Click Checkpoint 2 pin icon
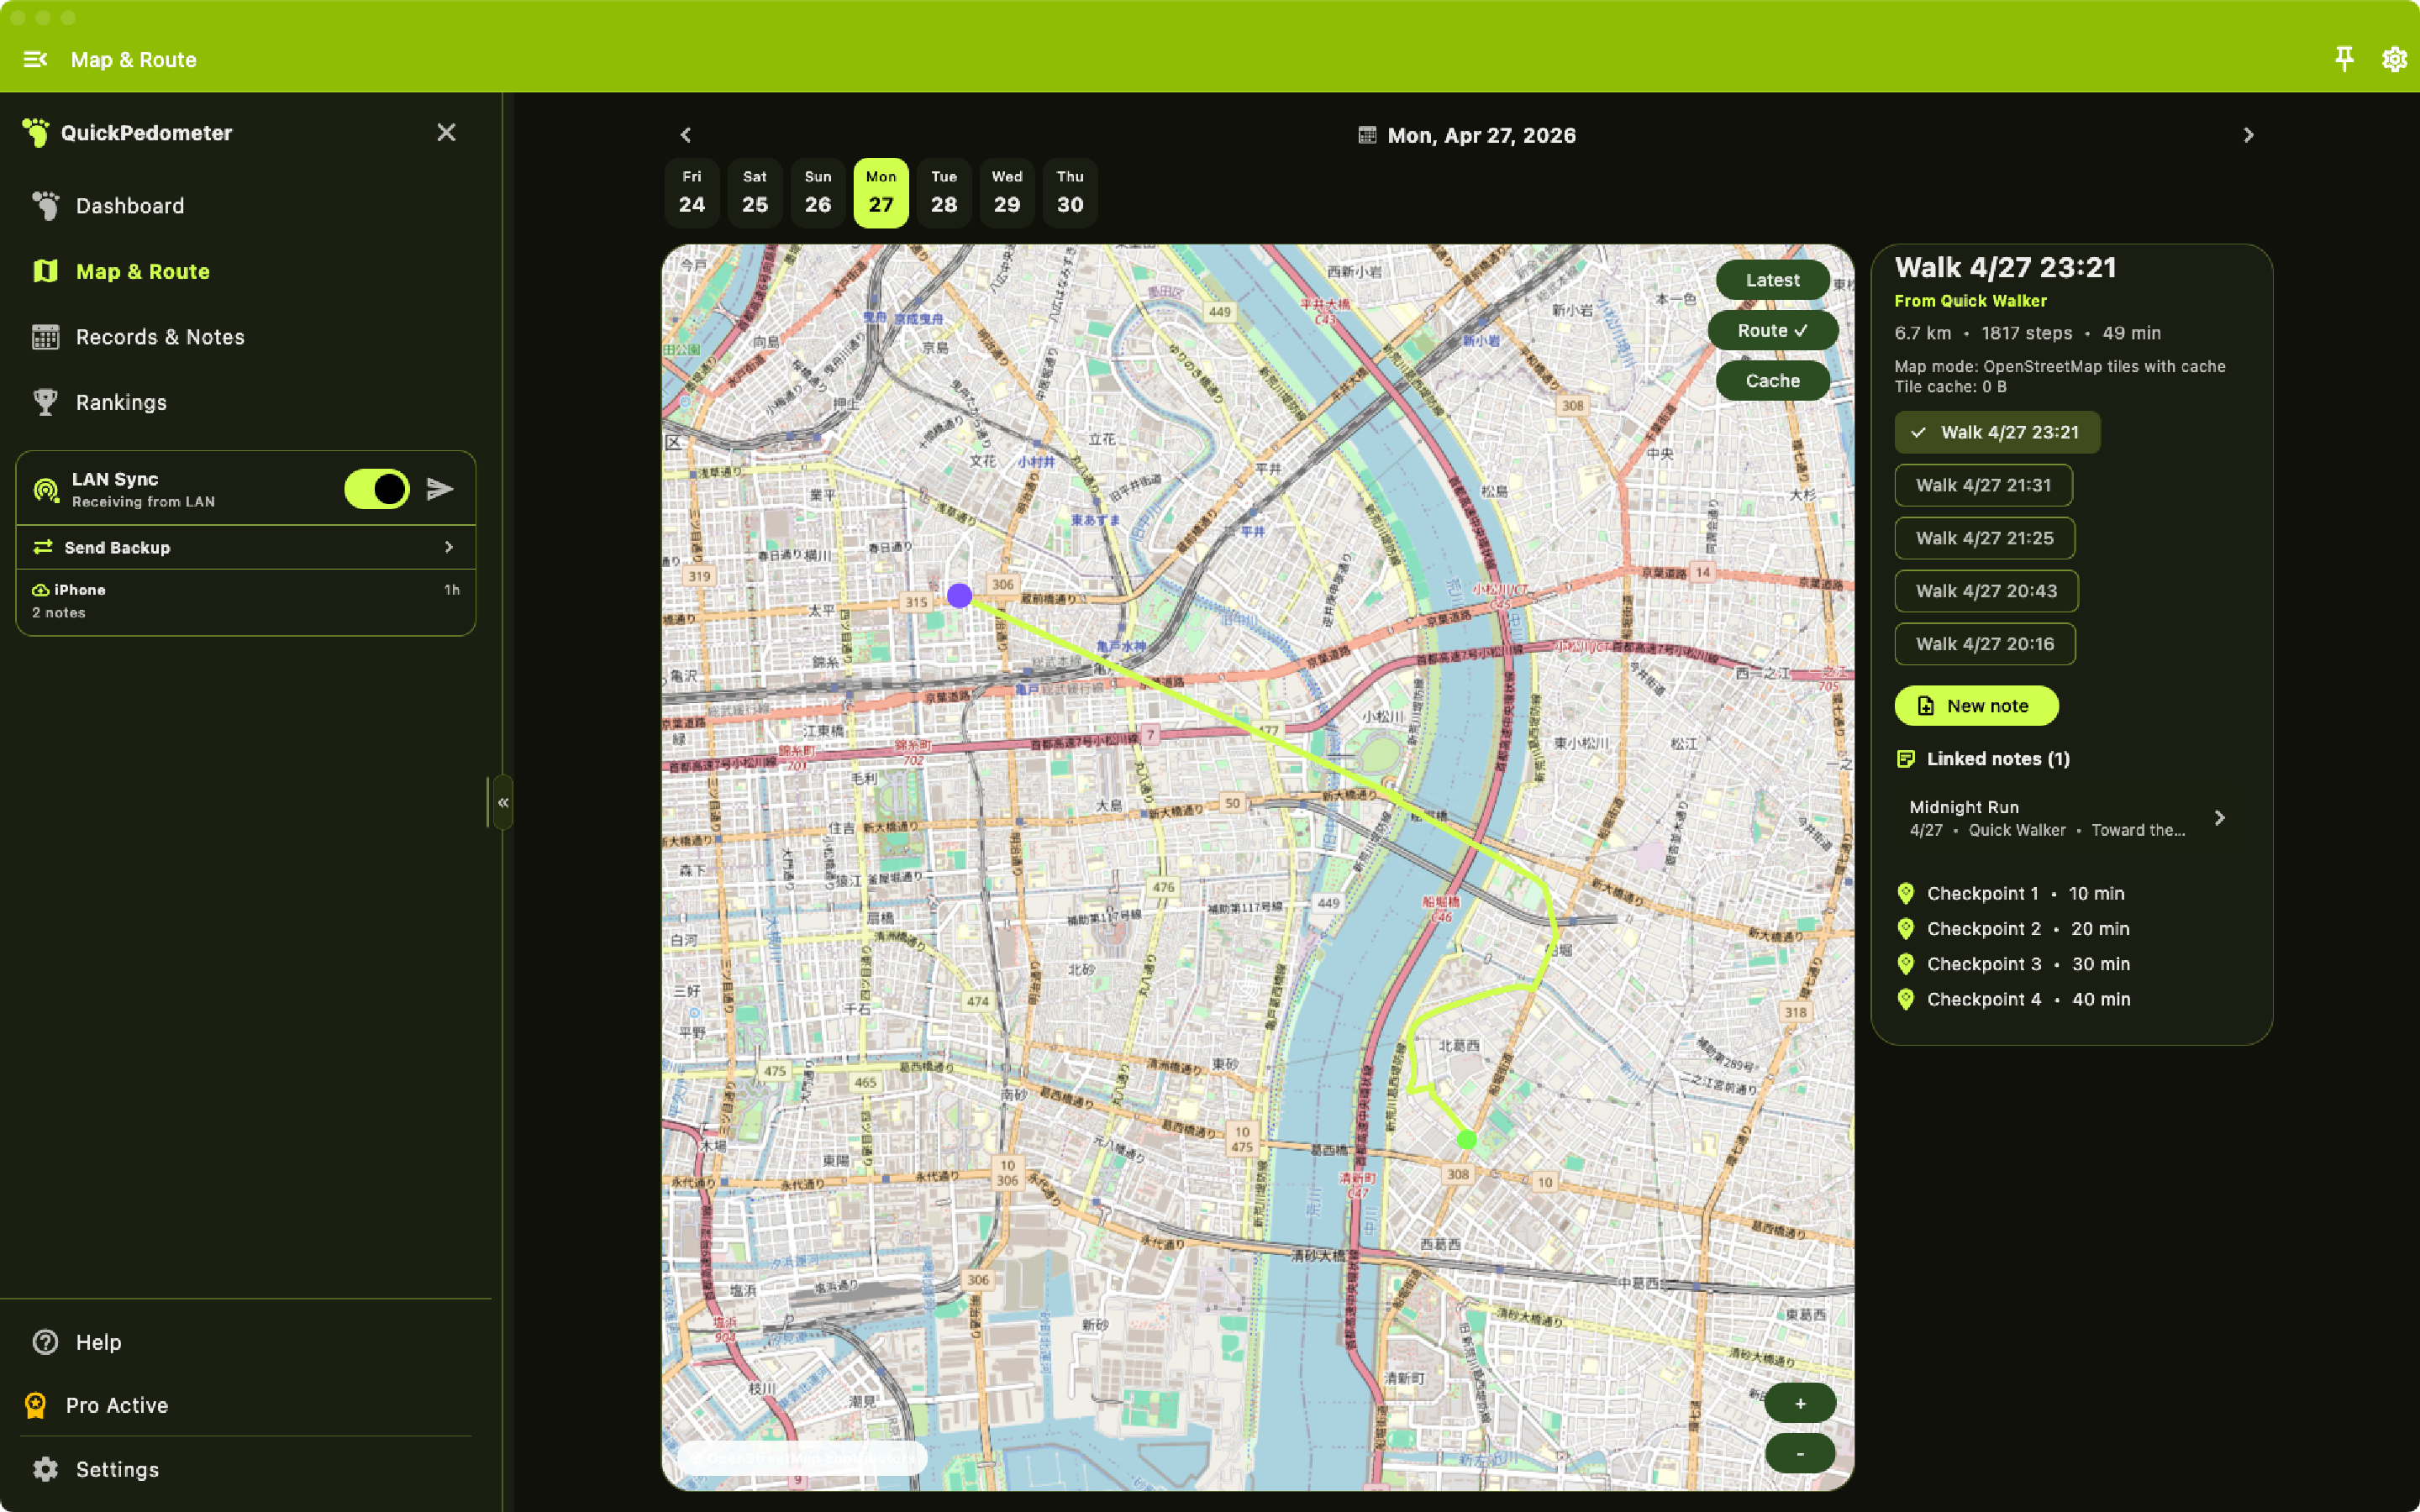2420x1512 pixels. (1905, 929)
